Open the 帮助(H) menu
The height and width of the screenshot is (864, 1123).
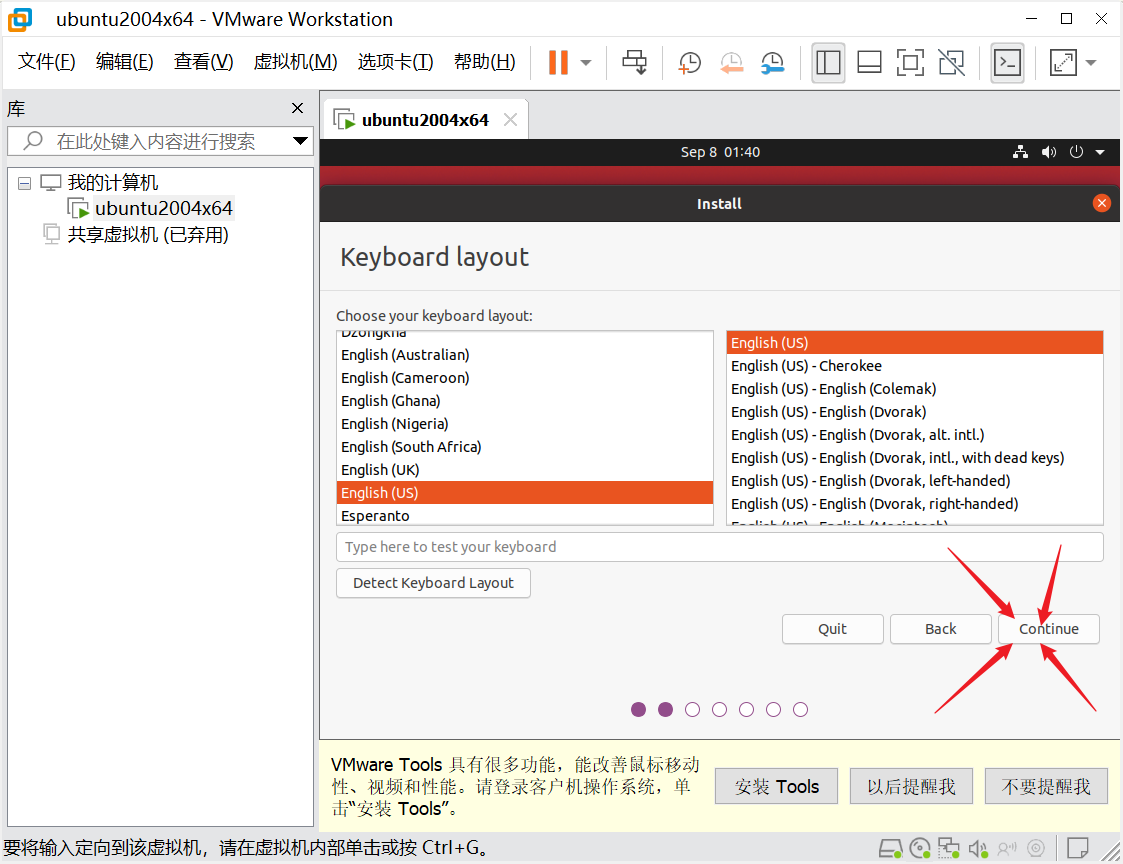click(x=485, y=62)
